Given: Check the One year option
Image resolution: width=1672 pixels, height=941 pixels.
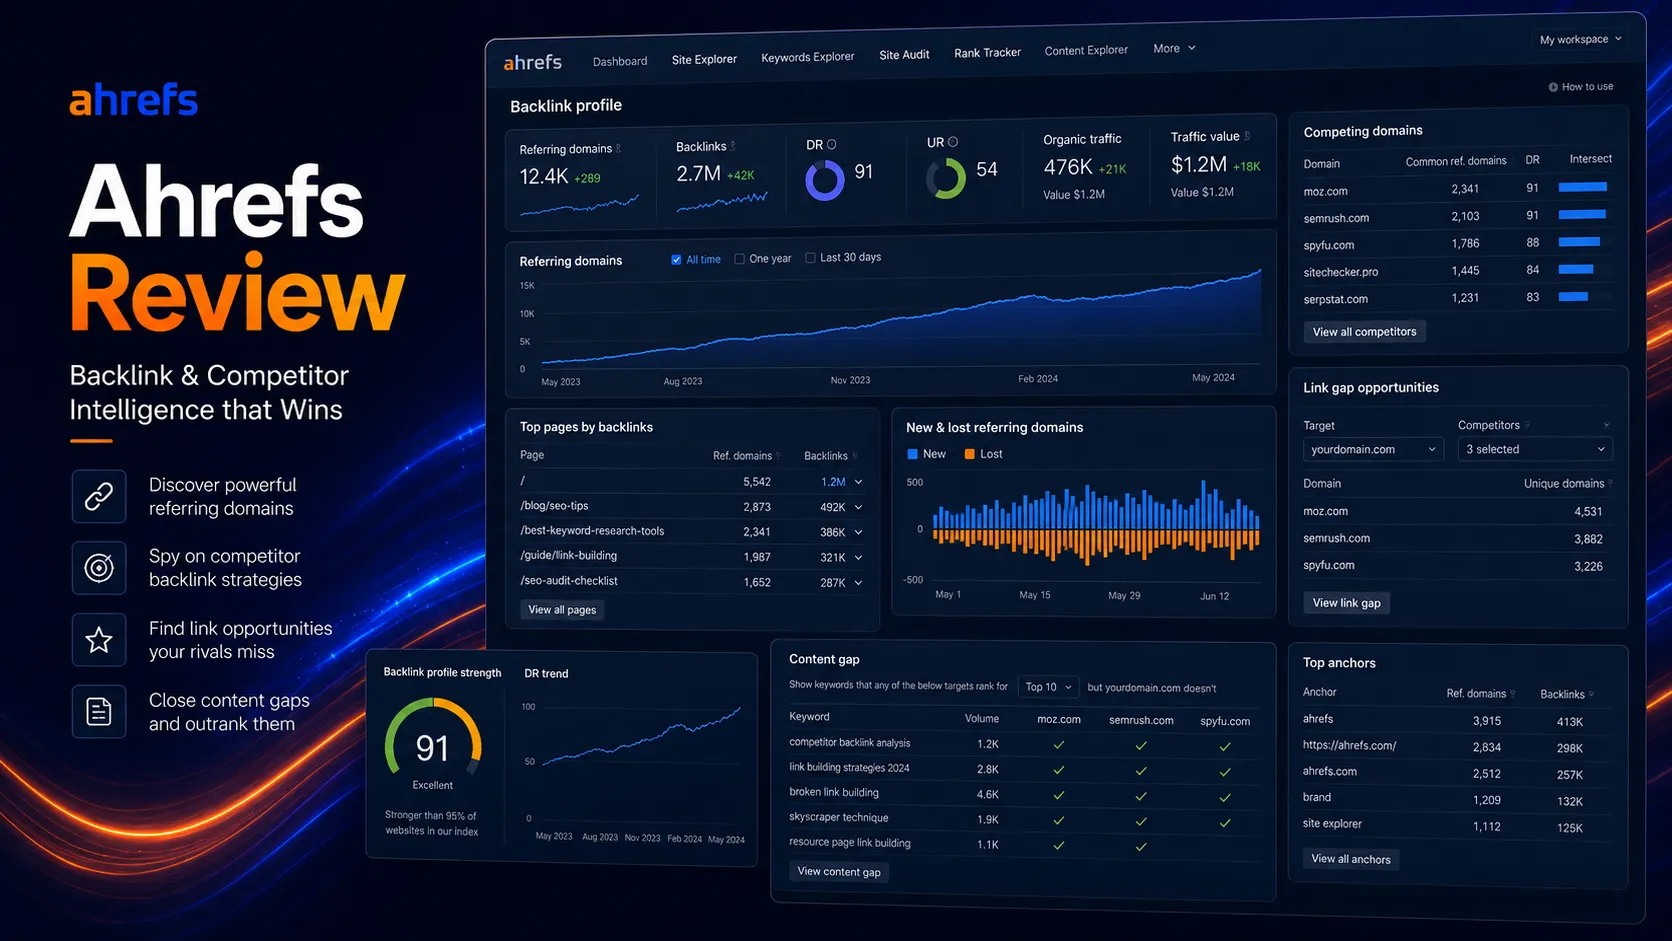Looking at the screenshot, I should coord(739,259).
